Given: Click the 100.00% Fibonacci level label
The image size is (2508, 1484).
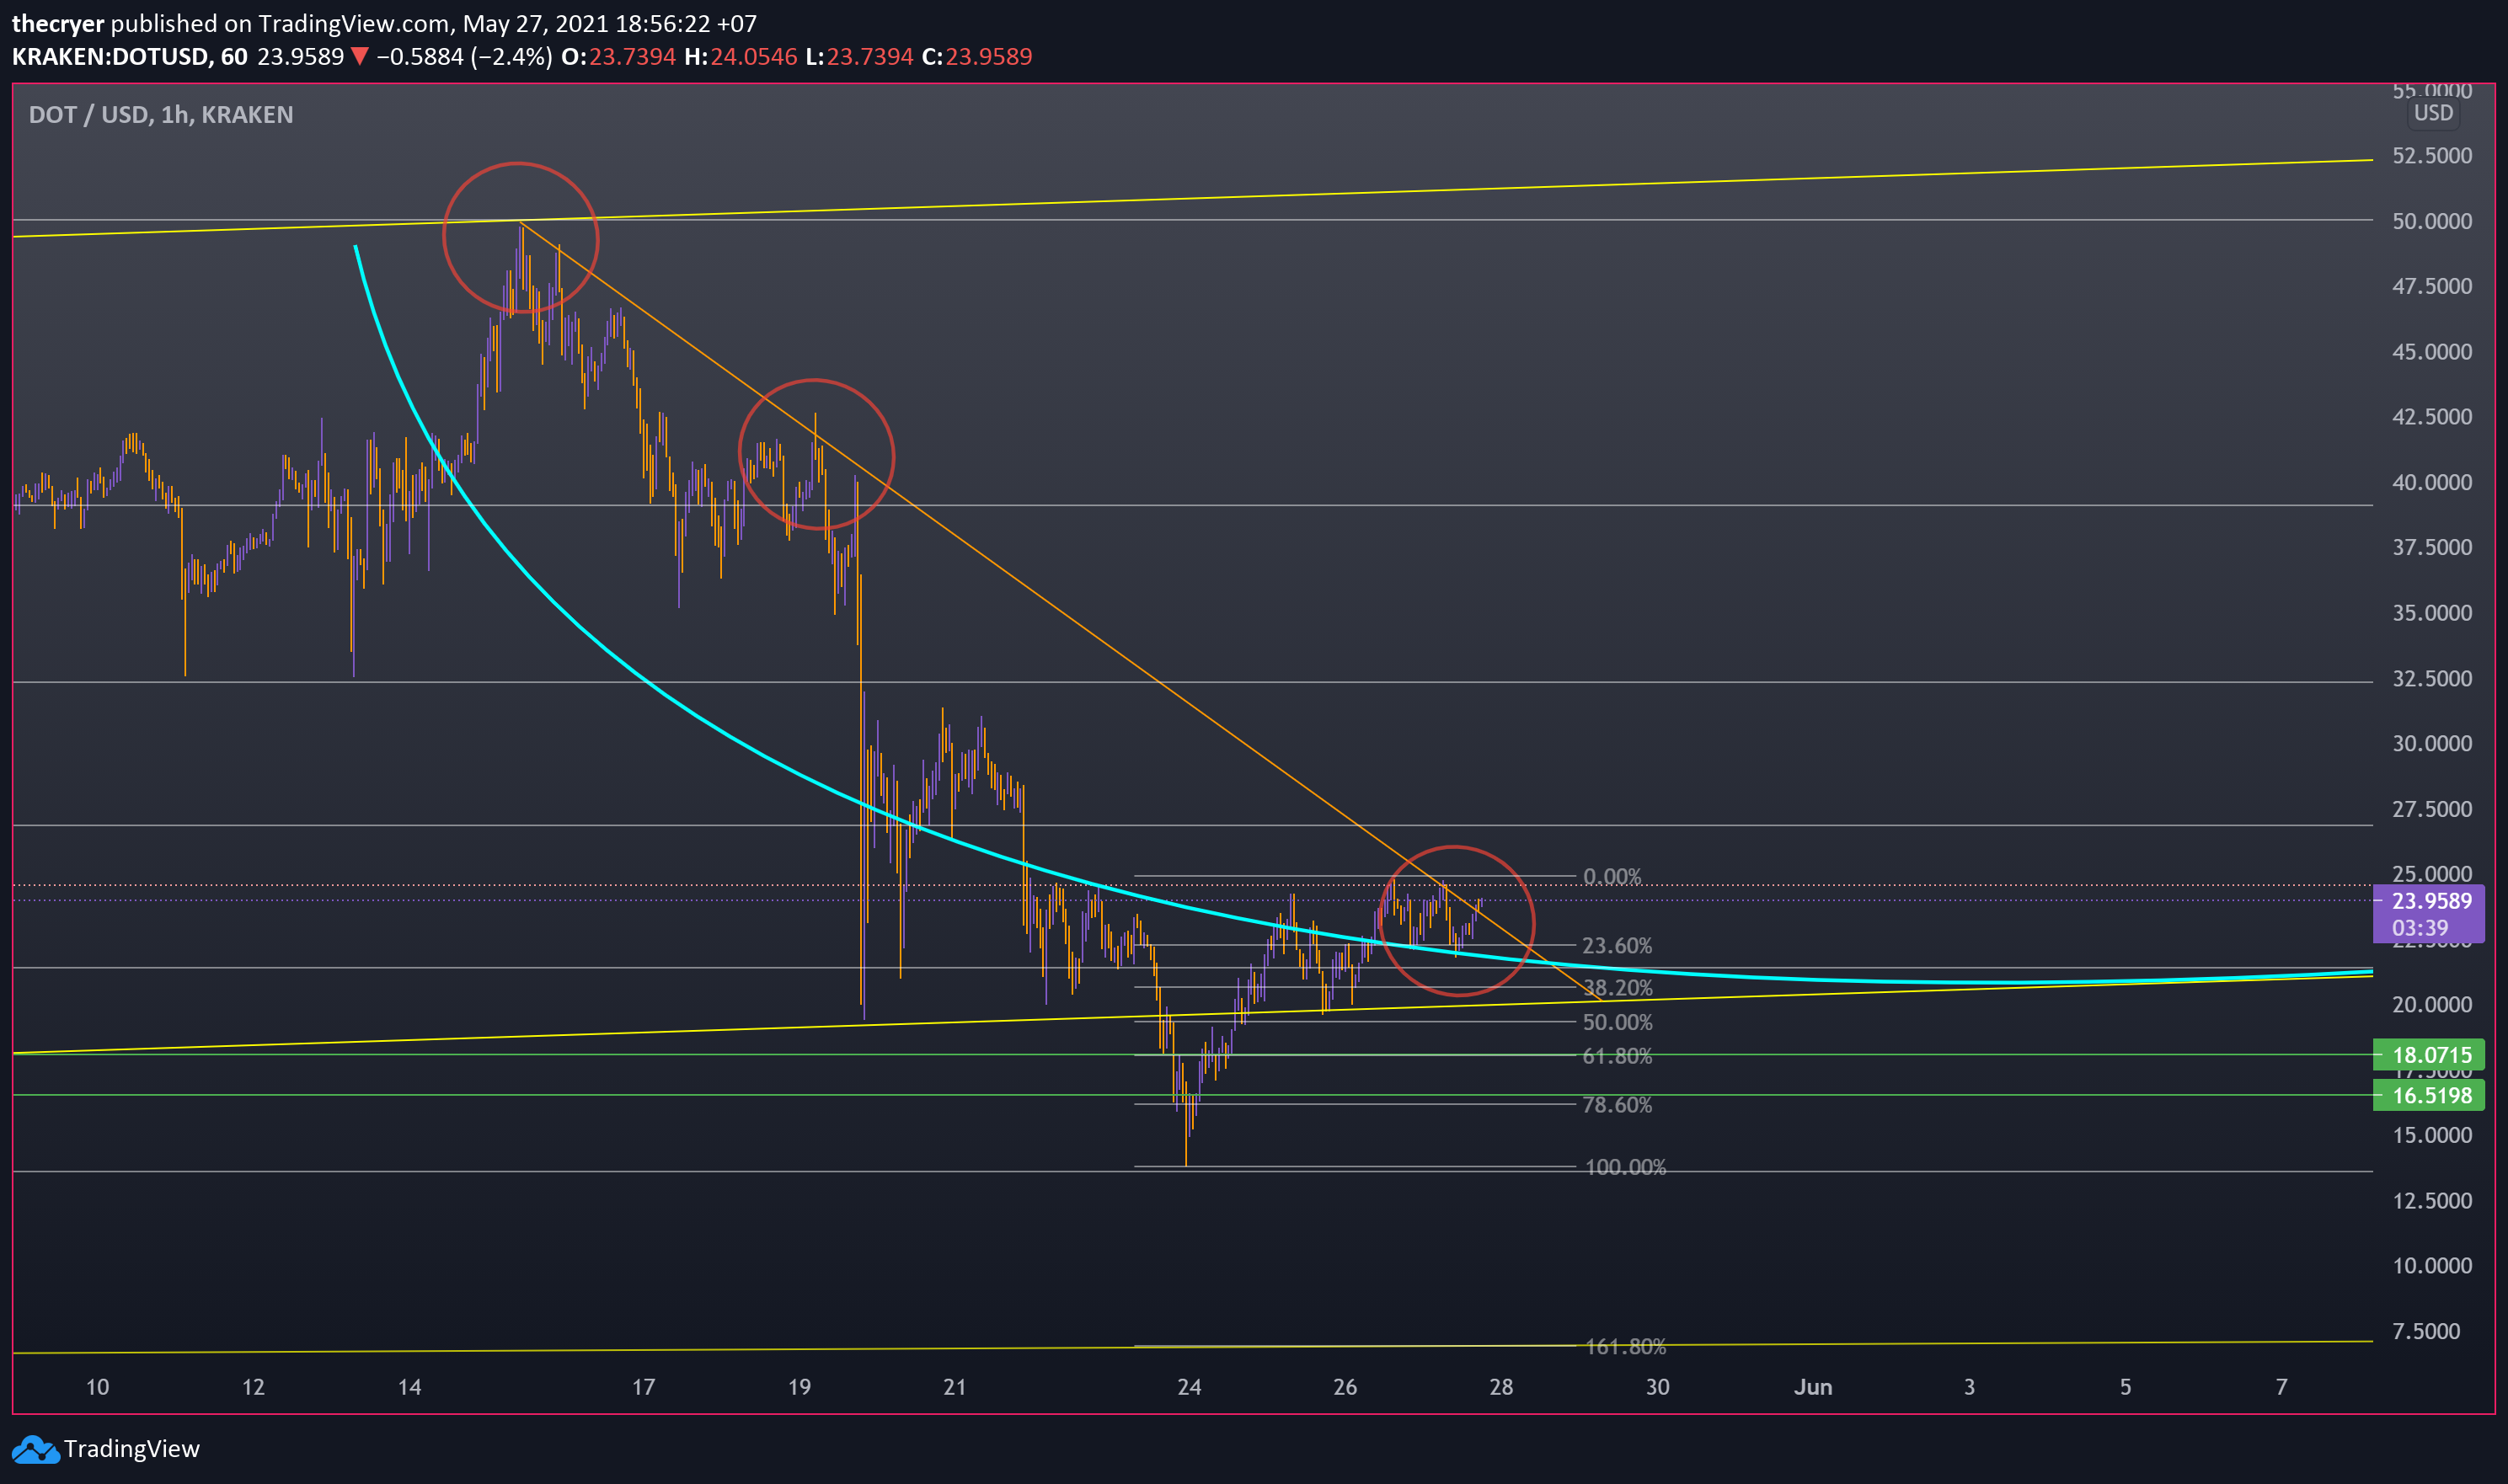Looking at the screenshot, I should [1626, 1167].
